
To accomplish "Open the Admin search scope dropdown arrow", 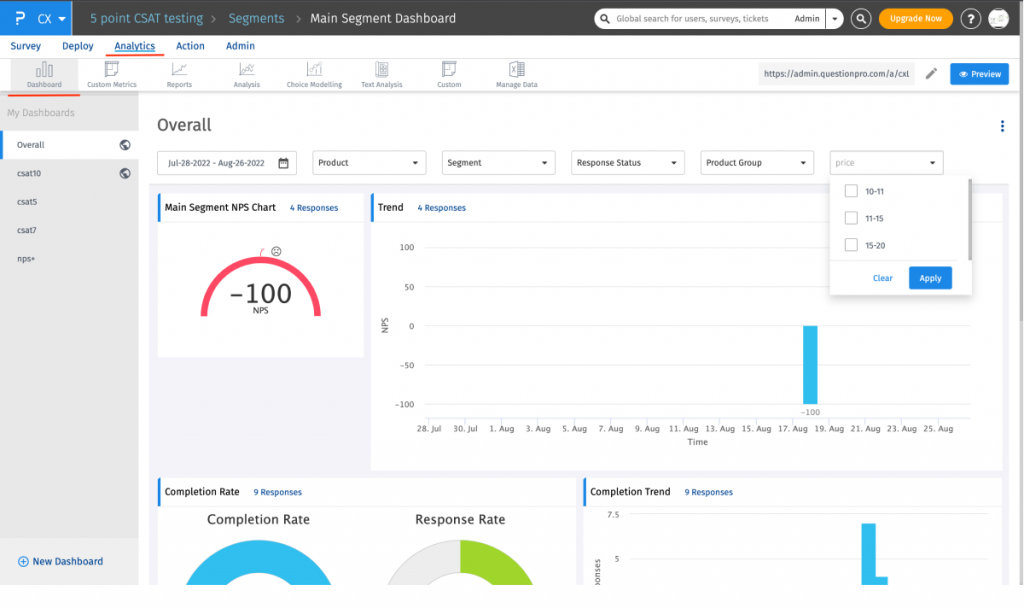I will (834, 18).
